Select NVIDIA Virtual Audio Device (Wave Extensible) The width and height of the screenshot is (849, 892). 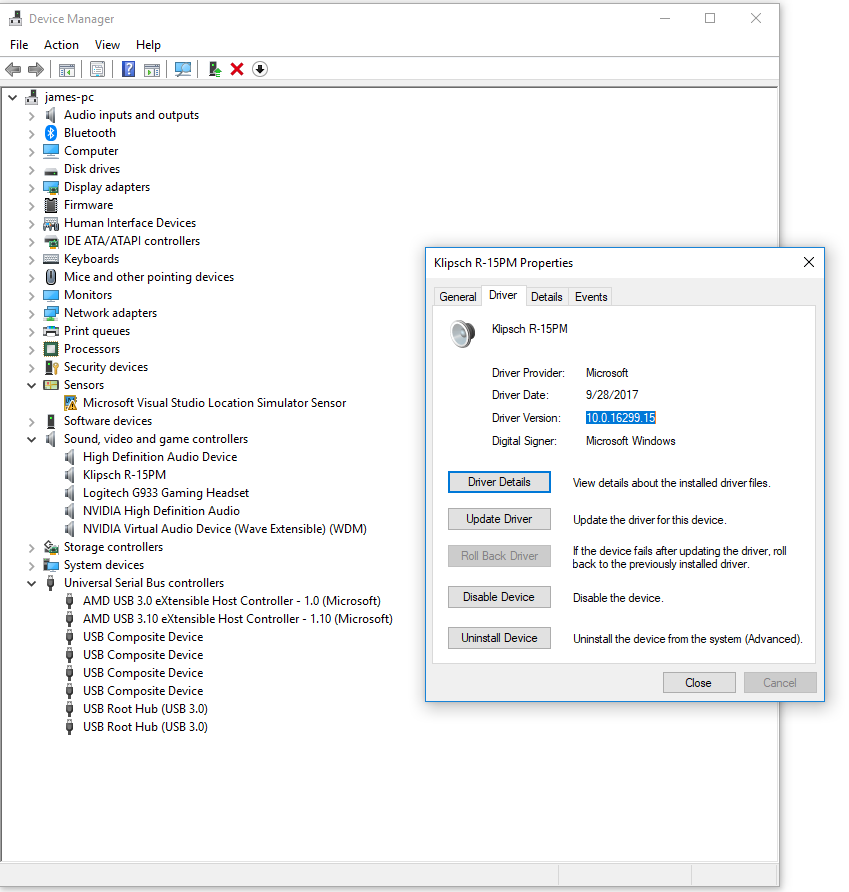click(225, 529)
